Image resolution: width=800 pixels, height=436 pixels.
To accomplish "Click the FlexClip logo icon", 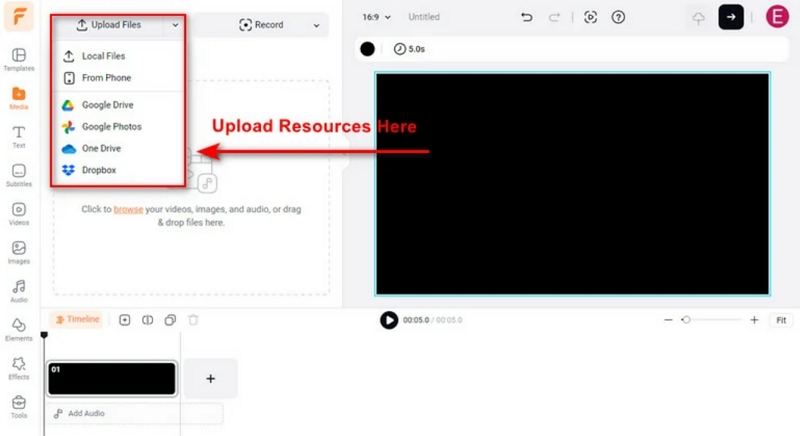I will coord(19,16).
